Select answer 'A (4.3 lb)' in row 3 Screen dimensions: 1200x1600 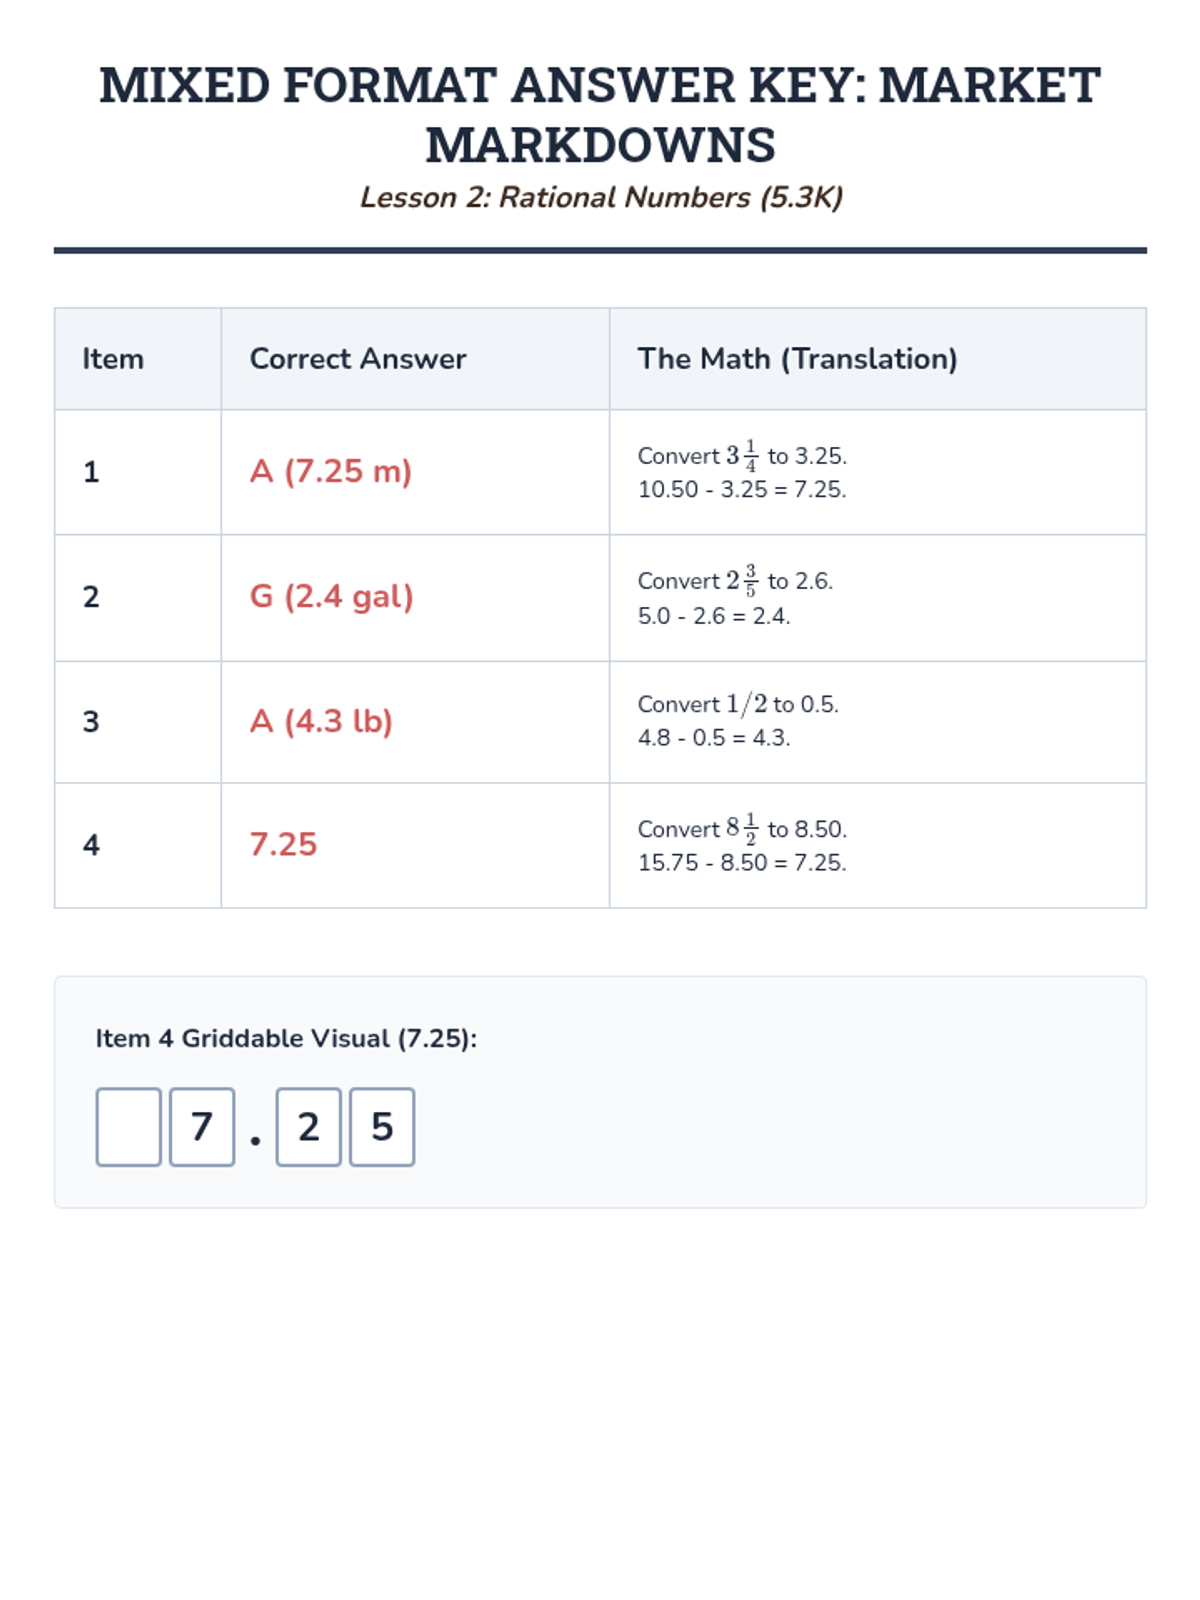[x=321, y=721]
